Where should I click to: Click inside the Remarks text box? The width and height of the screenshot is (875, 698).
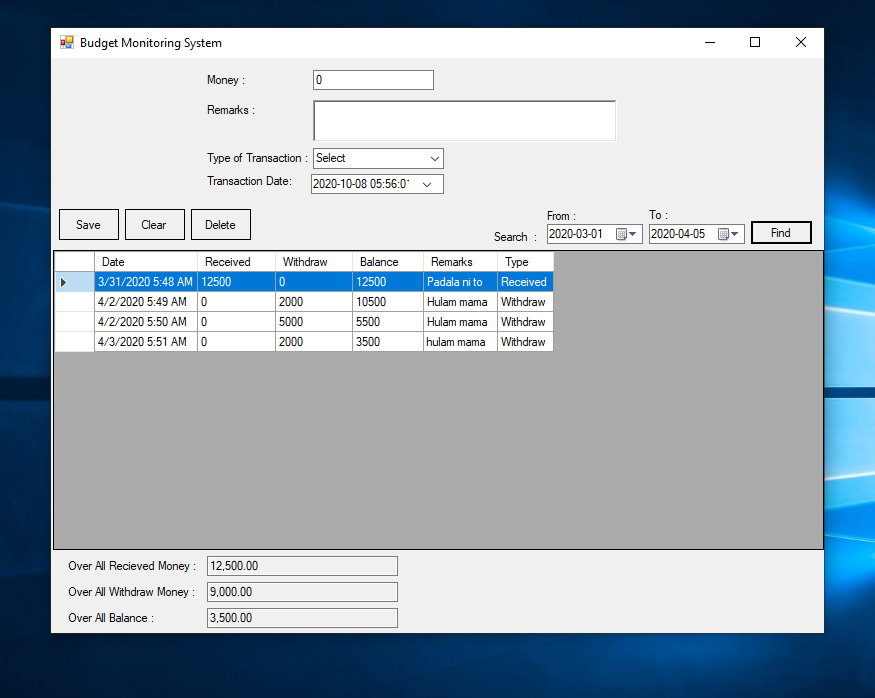pyautogui.click(x=464, y=120)
